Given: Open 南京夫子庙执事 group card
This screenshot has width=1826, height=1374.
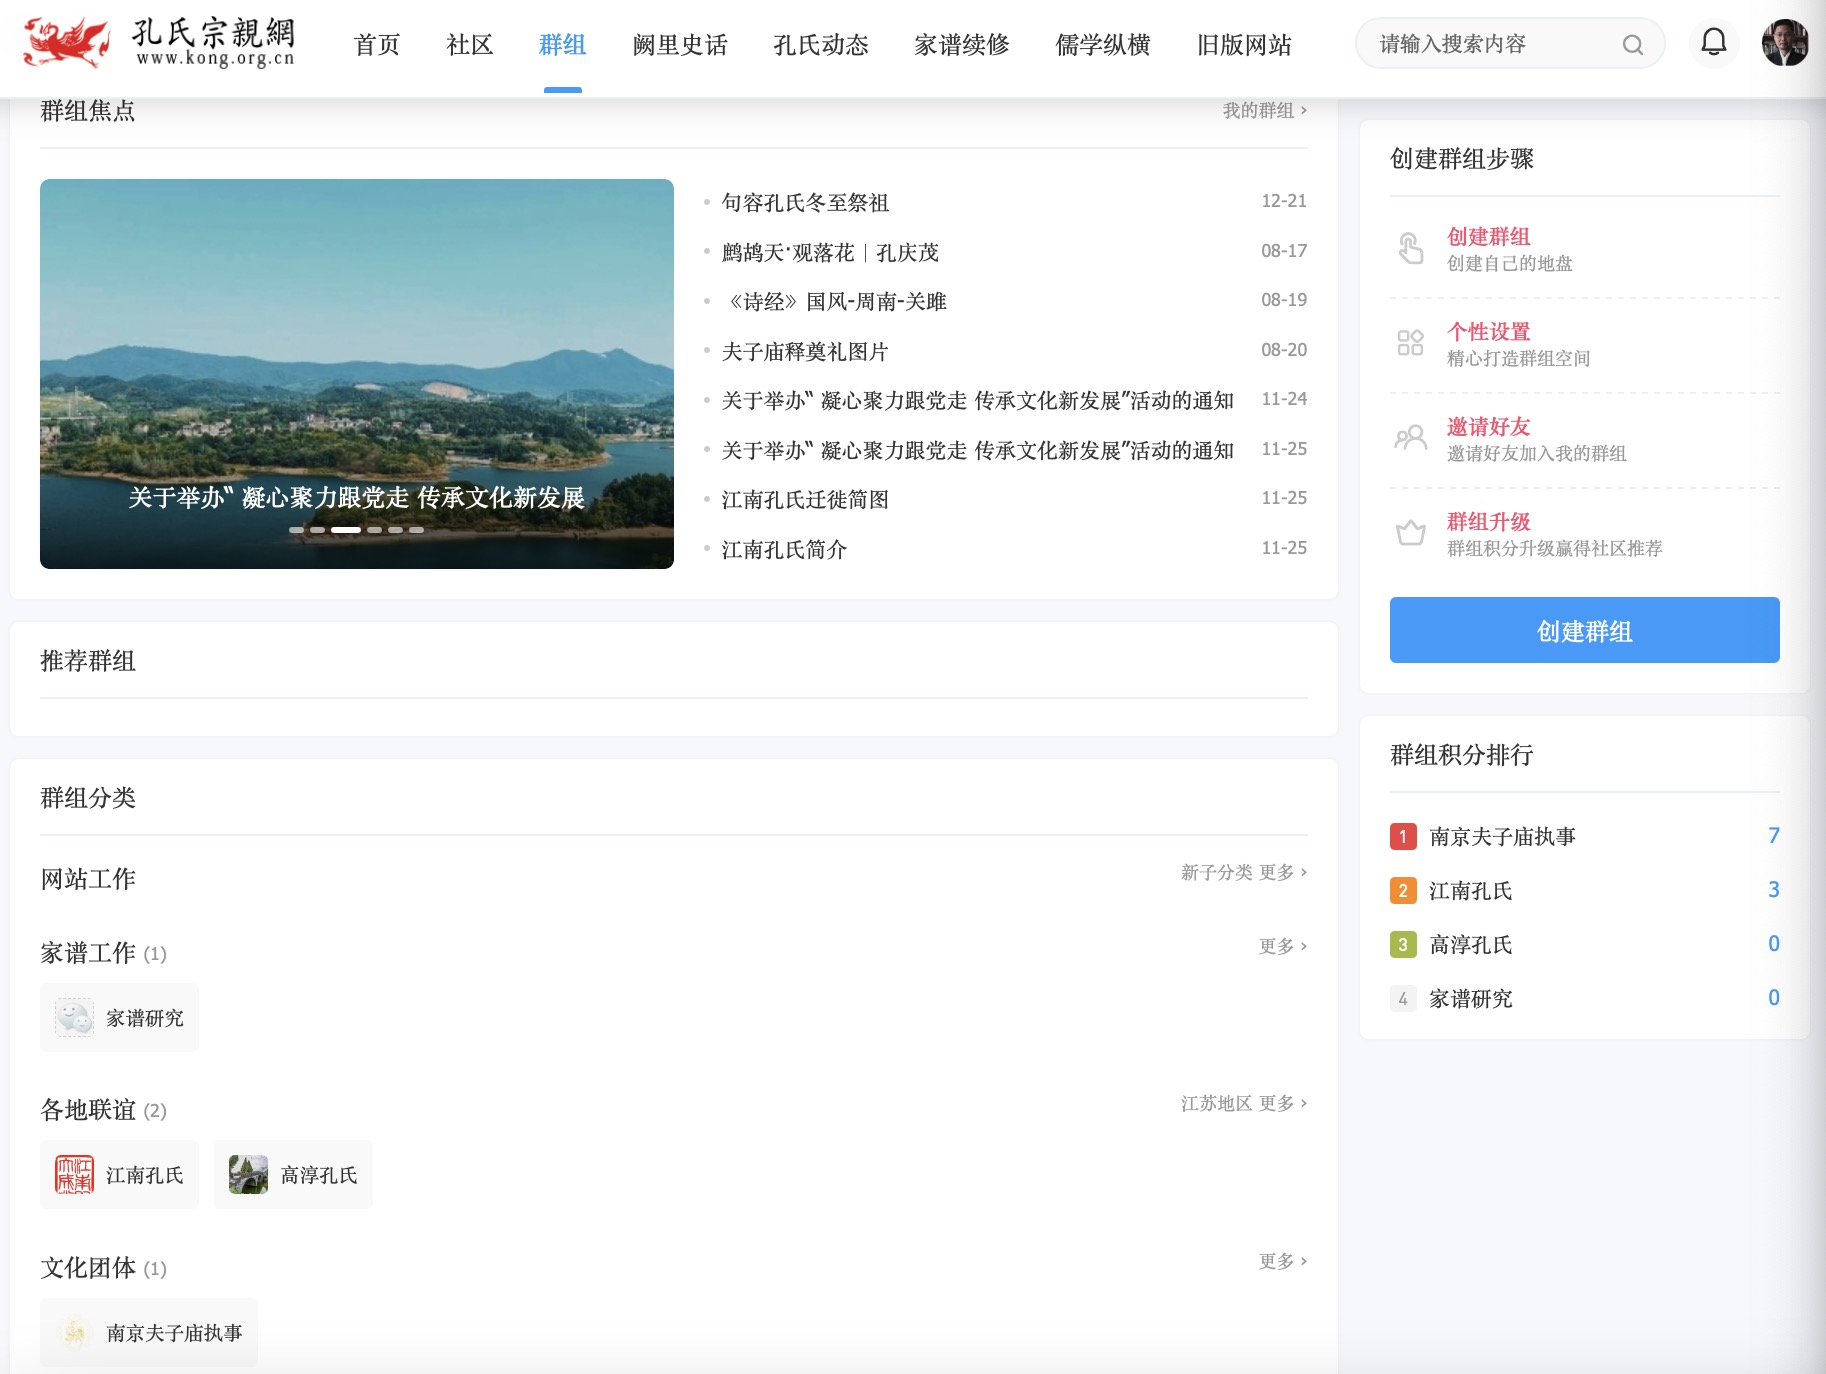Looking at the screenshot, I should (x=149, y=1333).
